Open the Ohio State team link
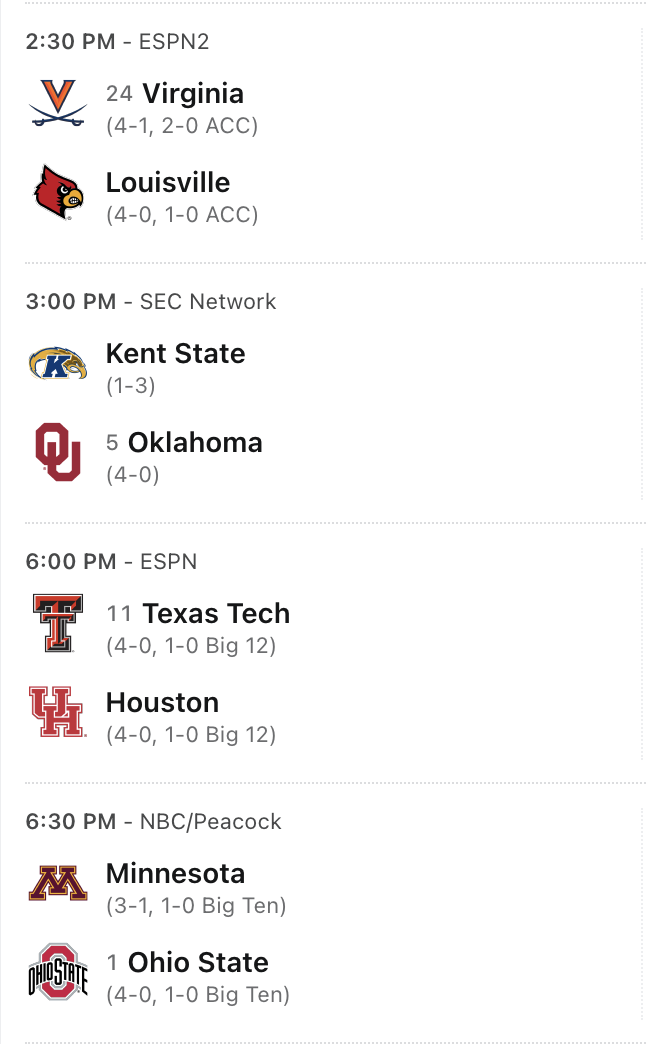The image size is (648, 1044). coord(198,963)
